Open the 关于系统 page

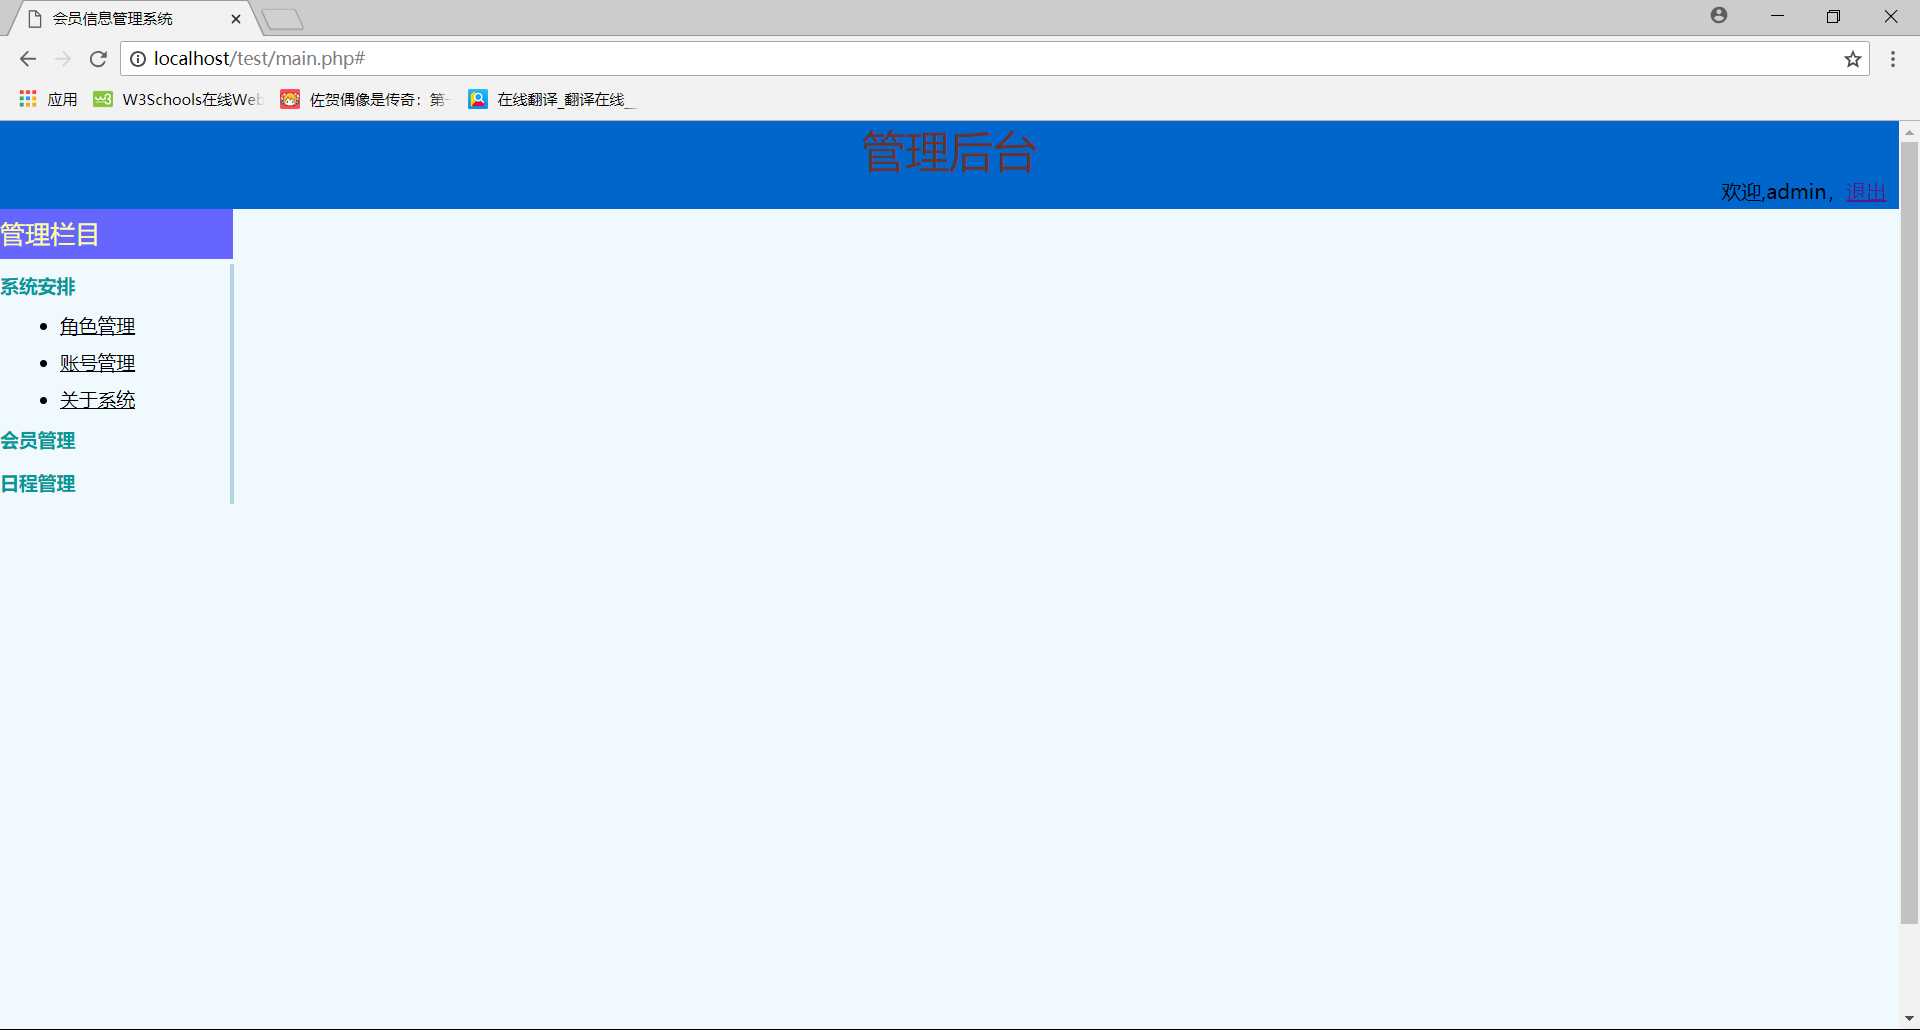[x=97, y=400]
